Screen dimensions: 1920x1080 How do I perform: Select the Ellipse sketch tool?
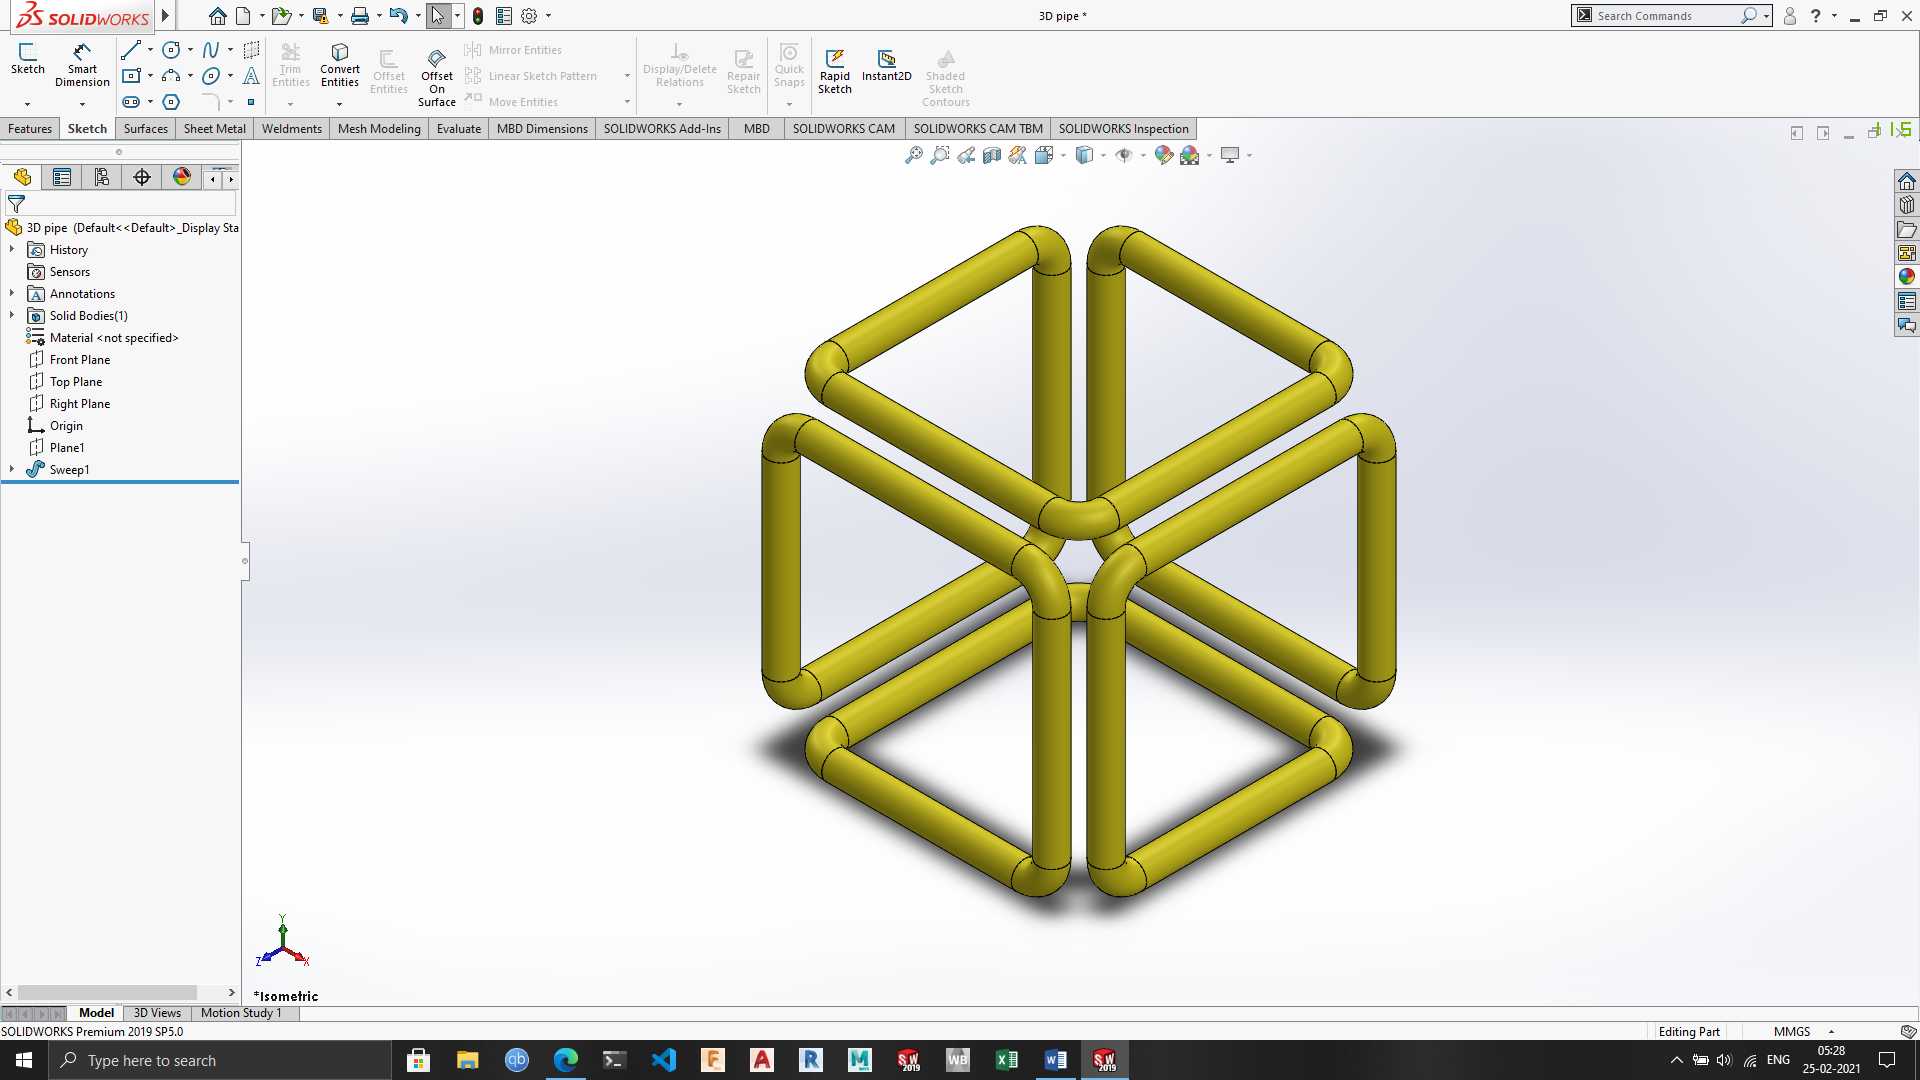pos(211,76)
